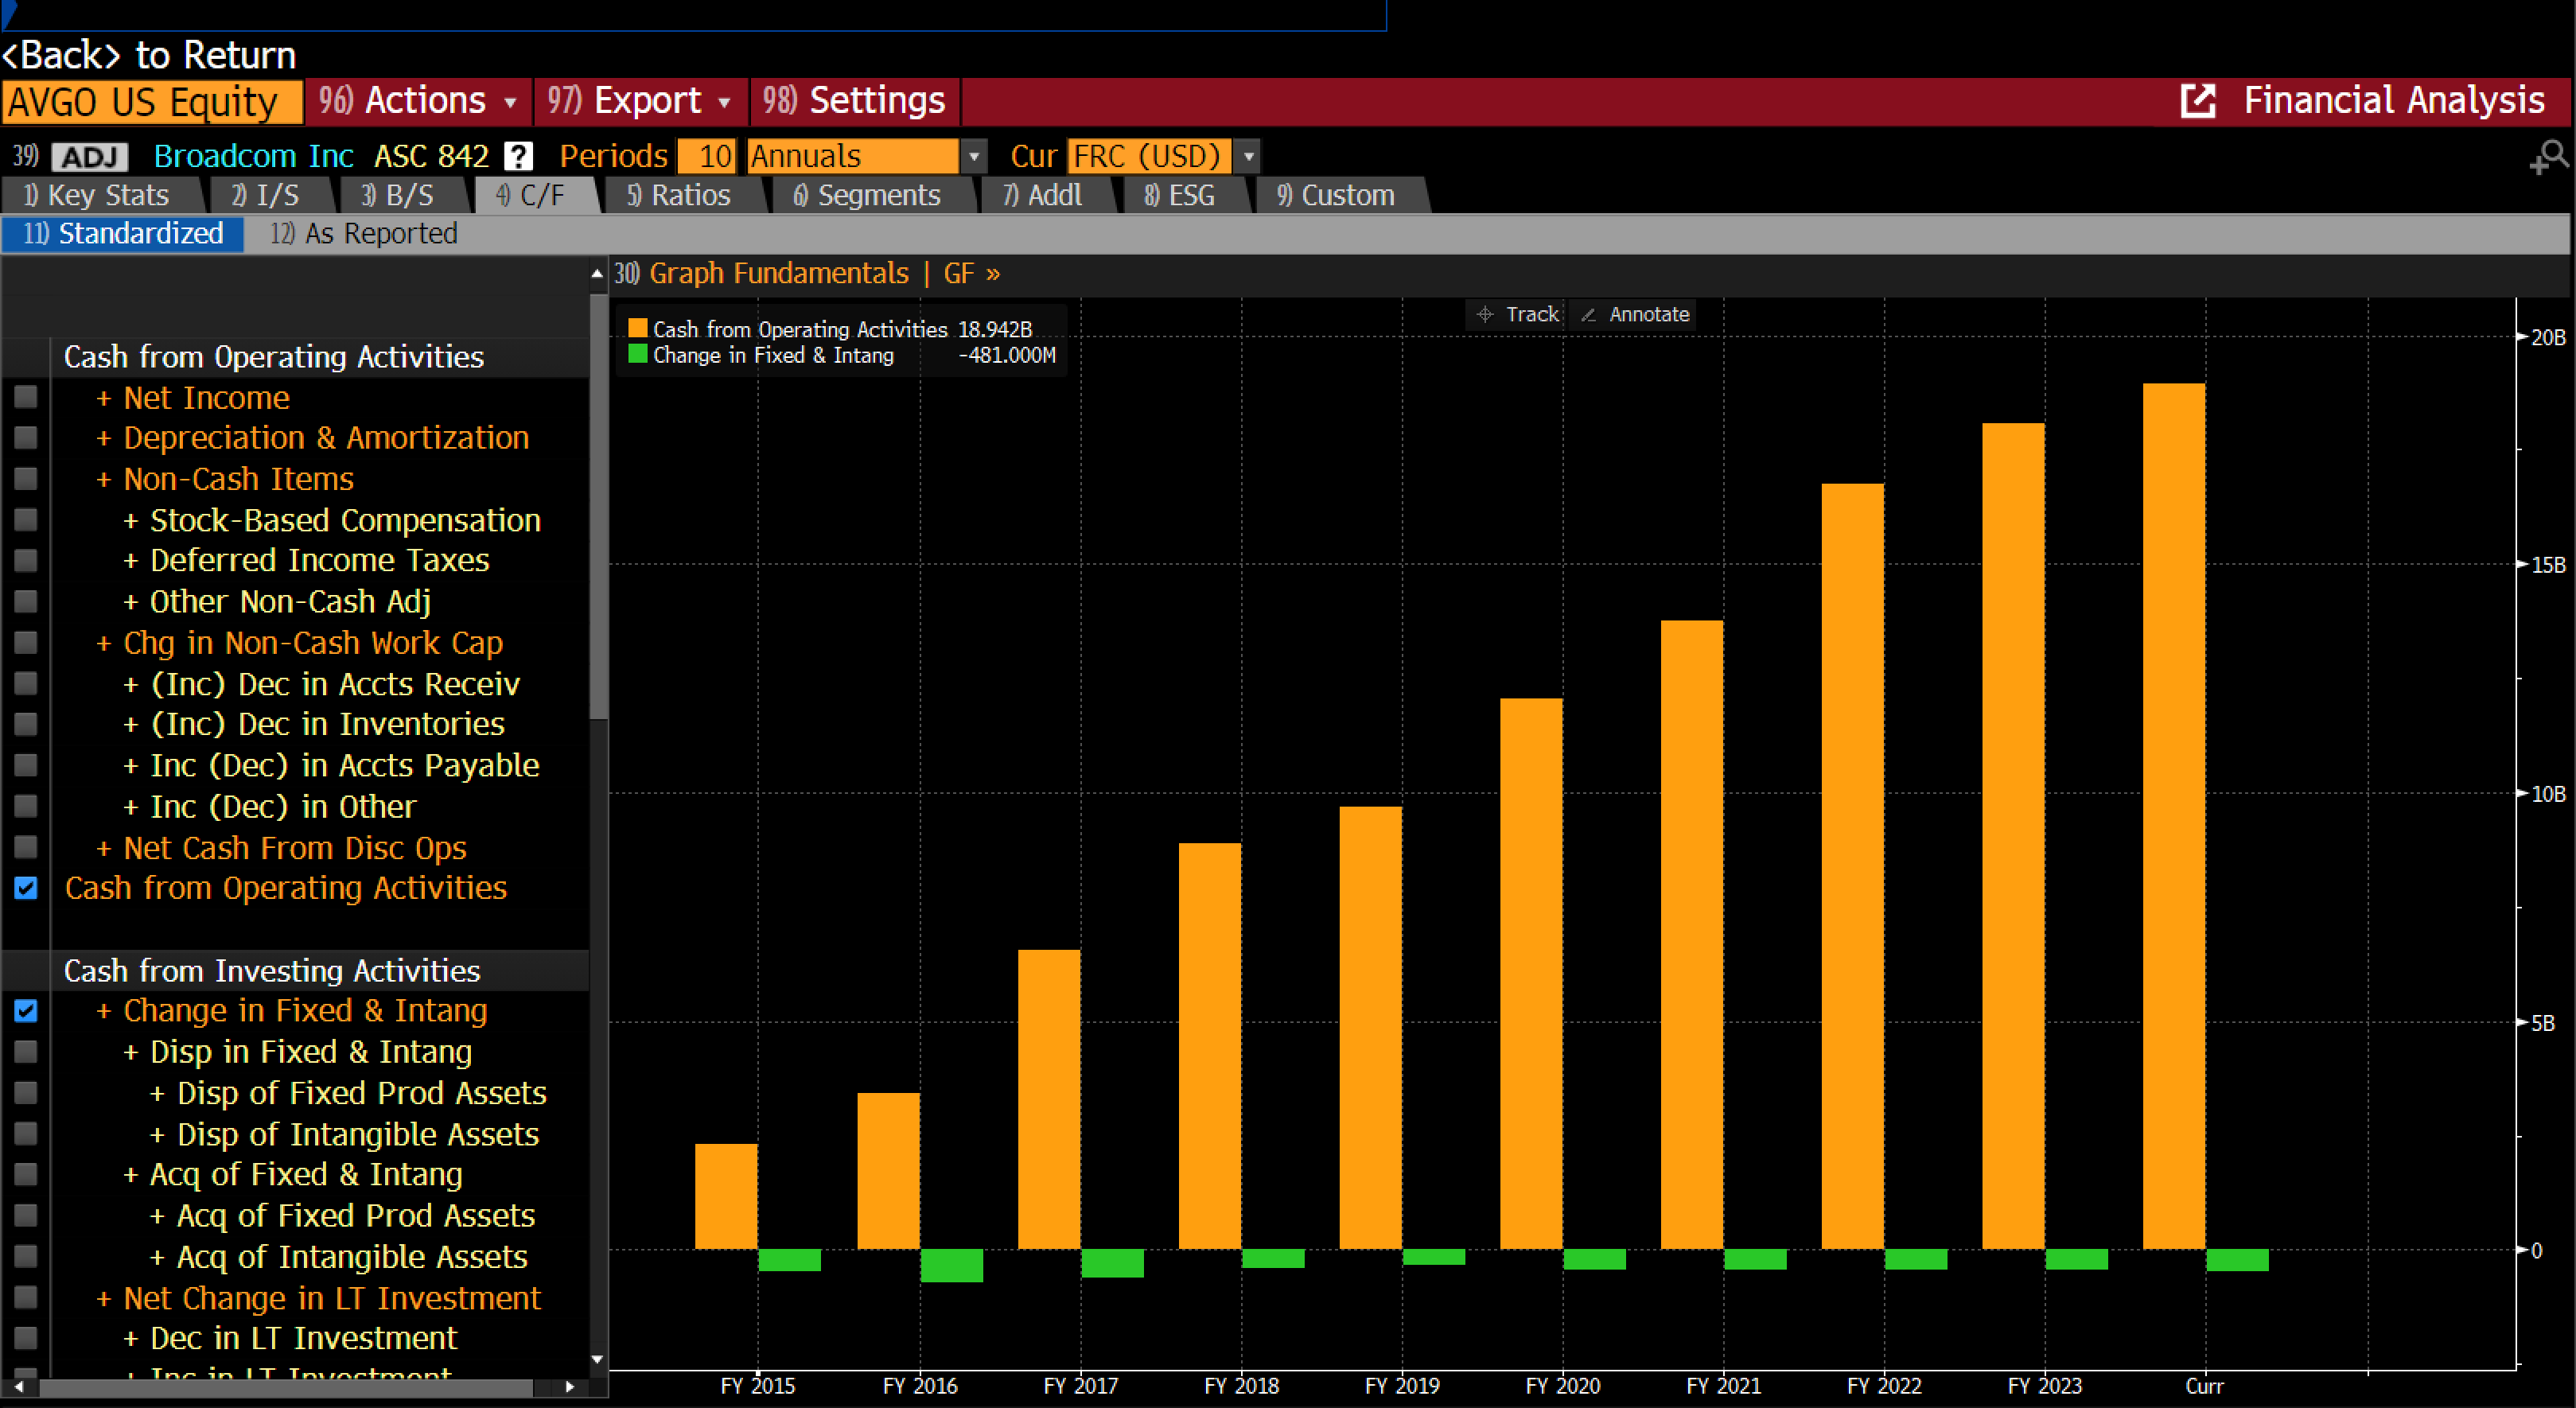The height and width of the screenshot is (1408, 2576).
Task: Click the Periods number input field
Action: point(707,157)
